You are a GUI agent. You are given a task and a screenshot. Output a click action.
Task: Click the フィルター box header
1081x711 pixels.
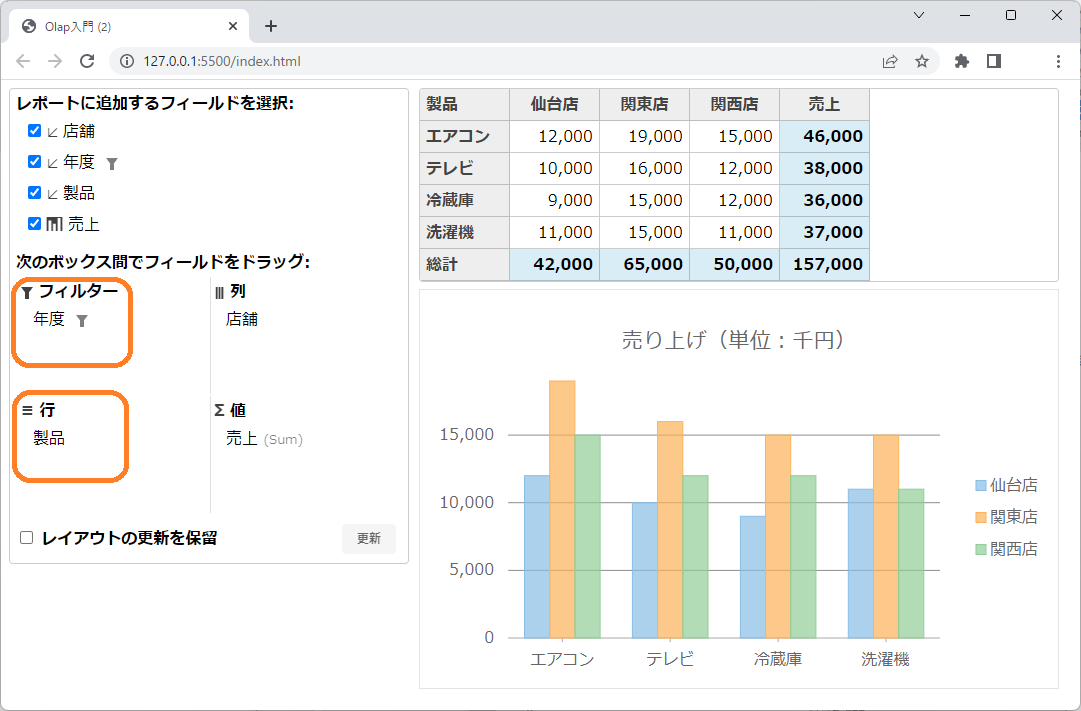[70, 292]
